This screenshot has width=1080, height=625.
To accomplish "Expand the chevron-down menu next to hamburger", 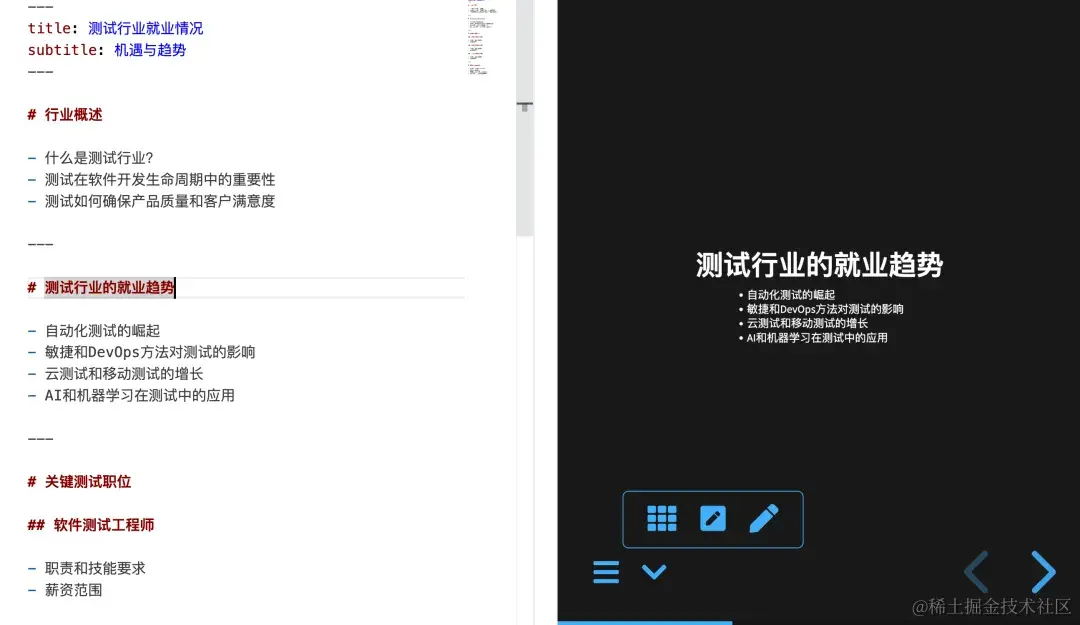I will 654,572.
